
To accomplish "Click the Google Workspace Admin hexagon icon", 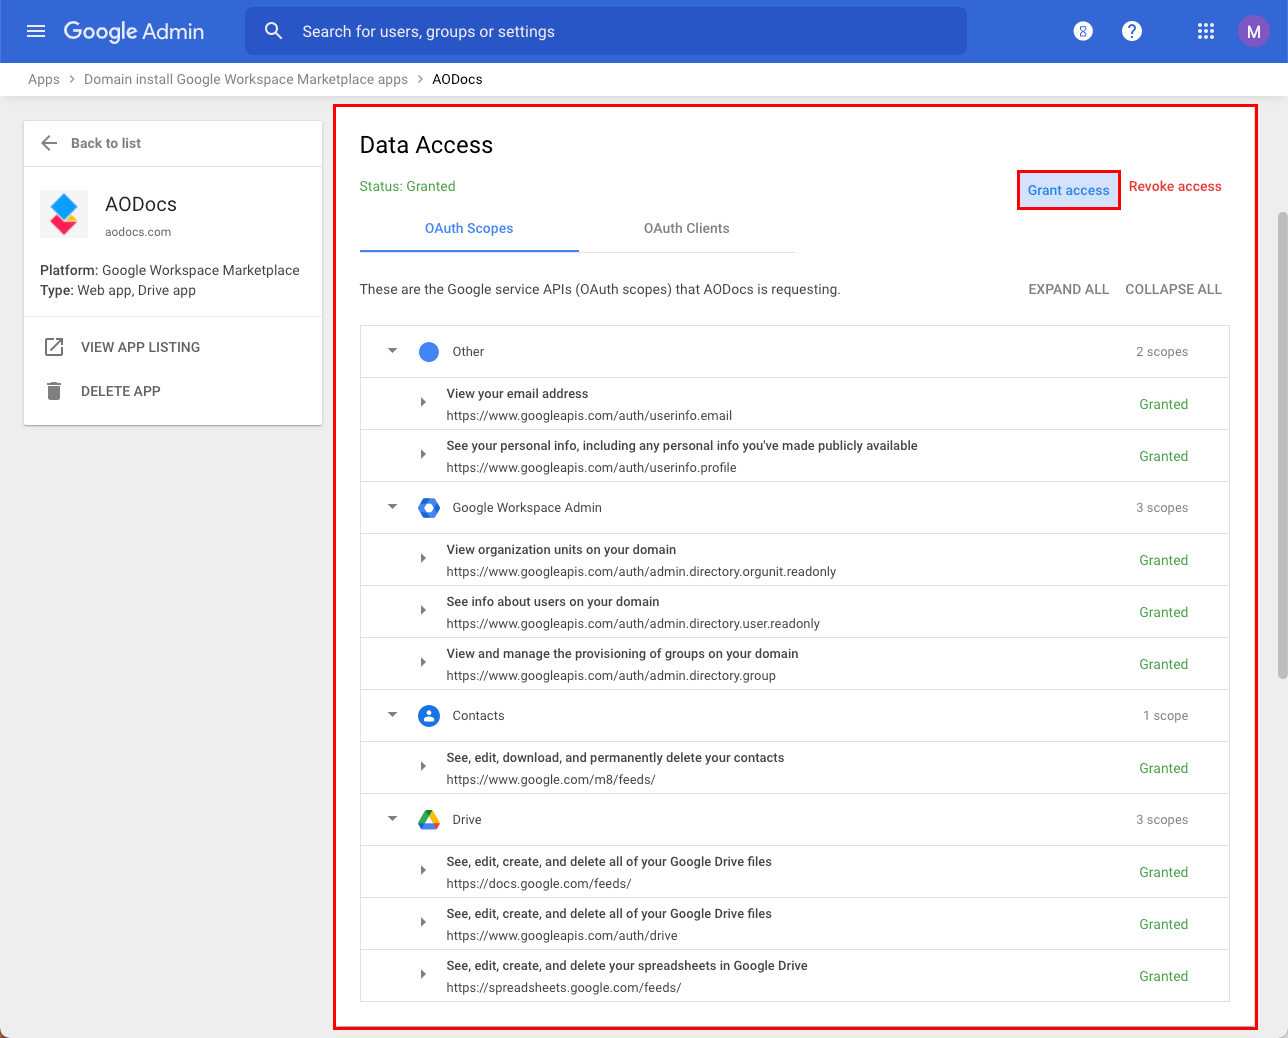I will coord(429,508).
